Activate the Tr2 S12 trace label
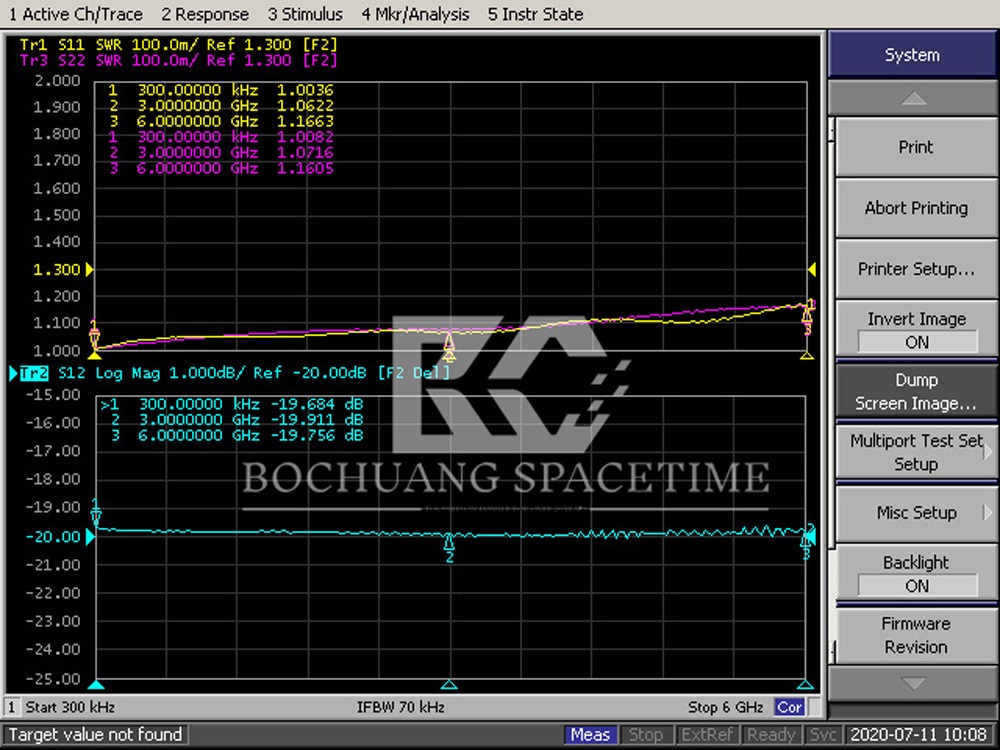 (x=36, y=373)
